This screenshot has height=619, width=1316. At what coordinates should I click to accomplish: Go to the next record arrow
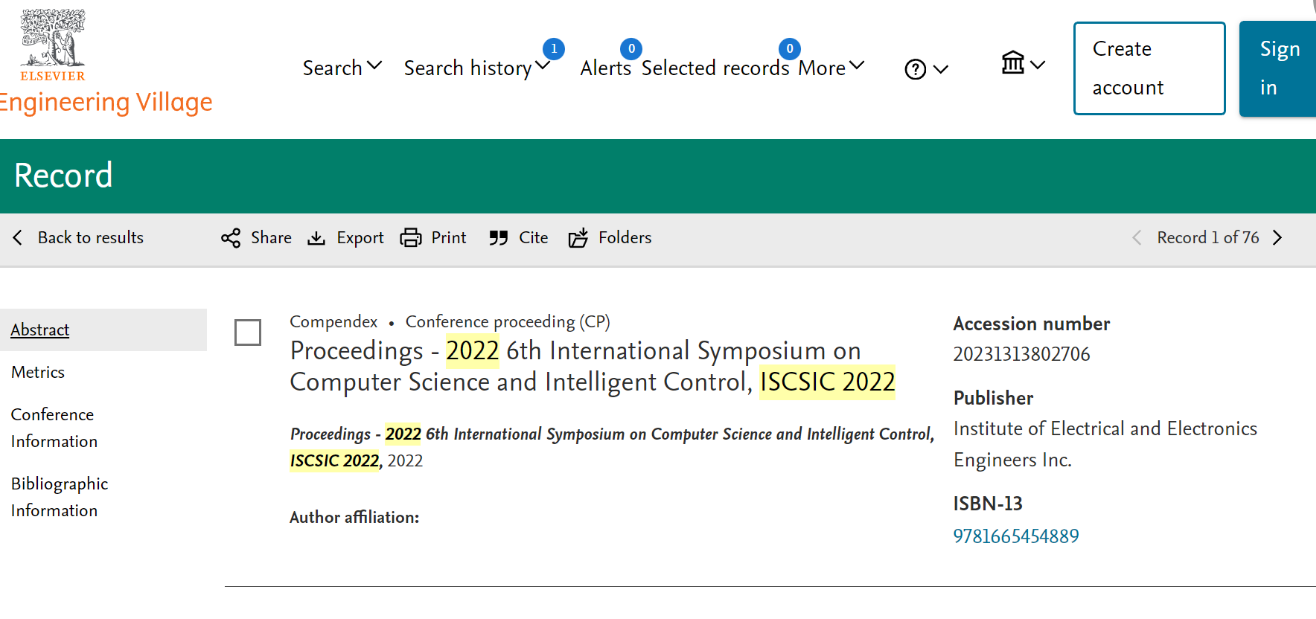pos(1277,237)
